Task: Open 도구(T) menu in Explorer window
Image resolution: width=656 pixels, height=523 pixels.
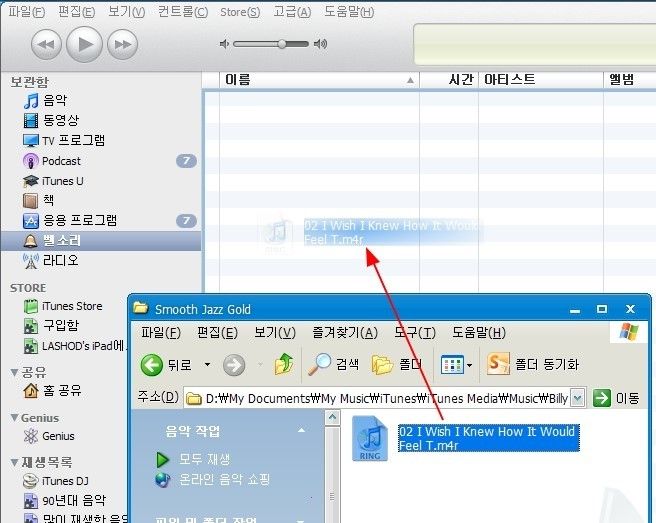Action: [x=415, y=333]
